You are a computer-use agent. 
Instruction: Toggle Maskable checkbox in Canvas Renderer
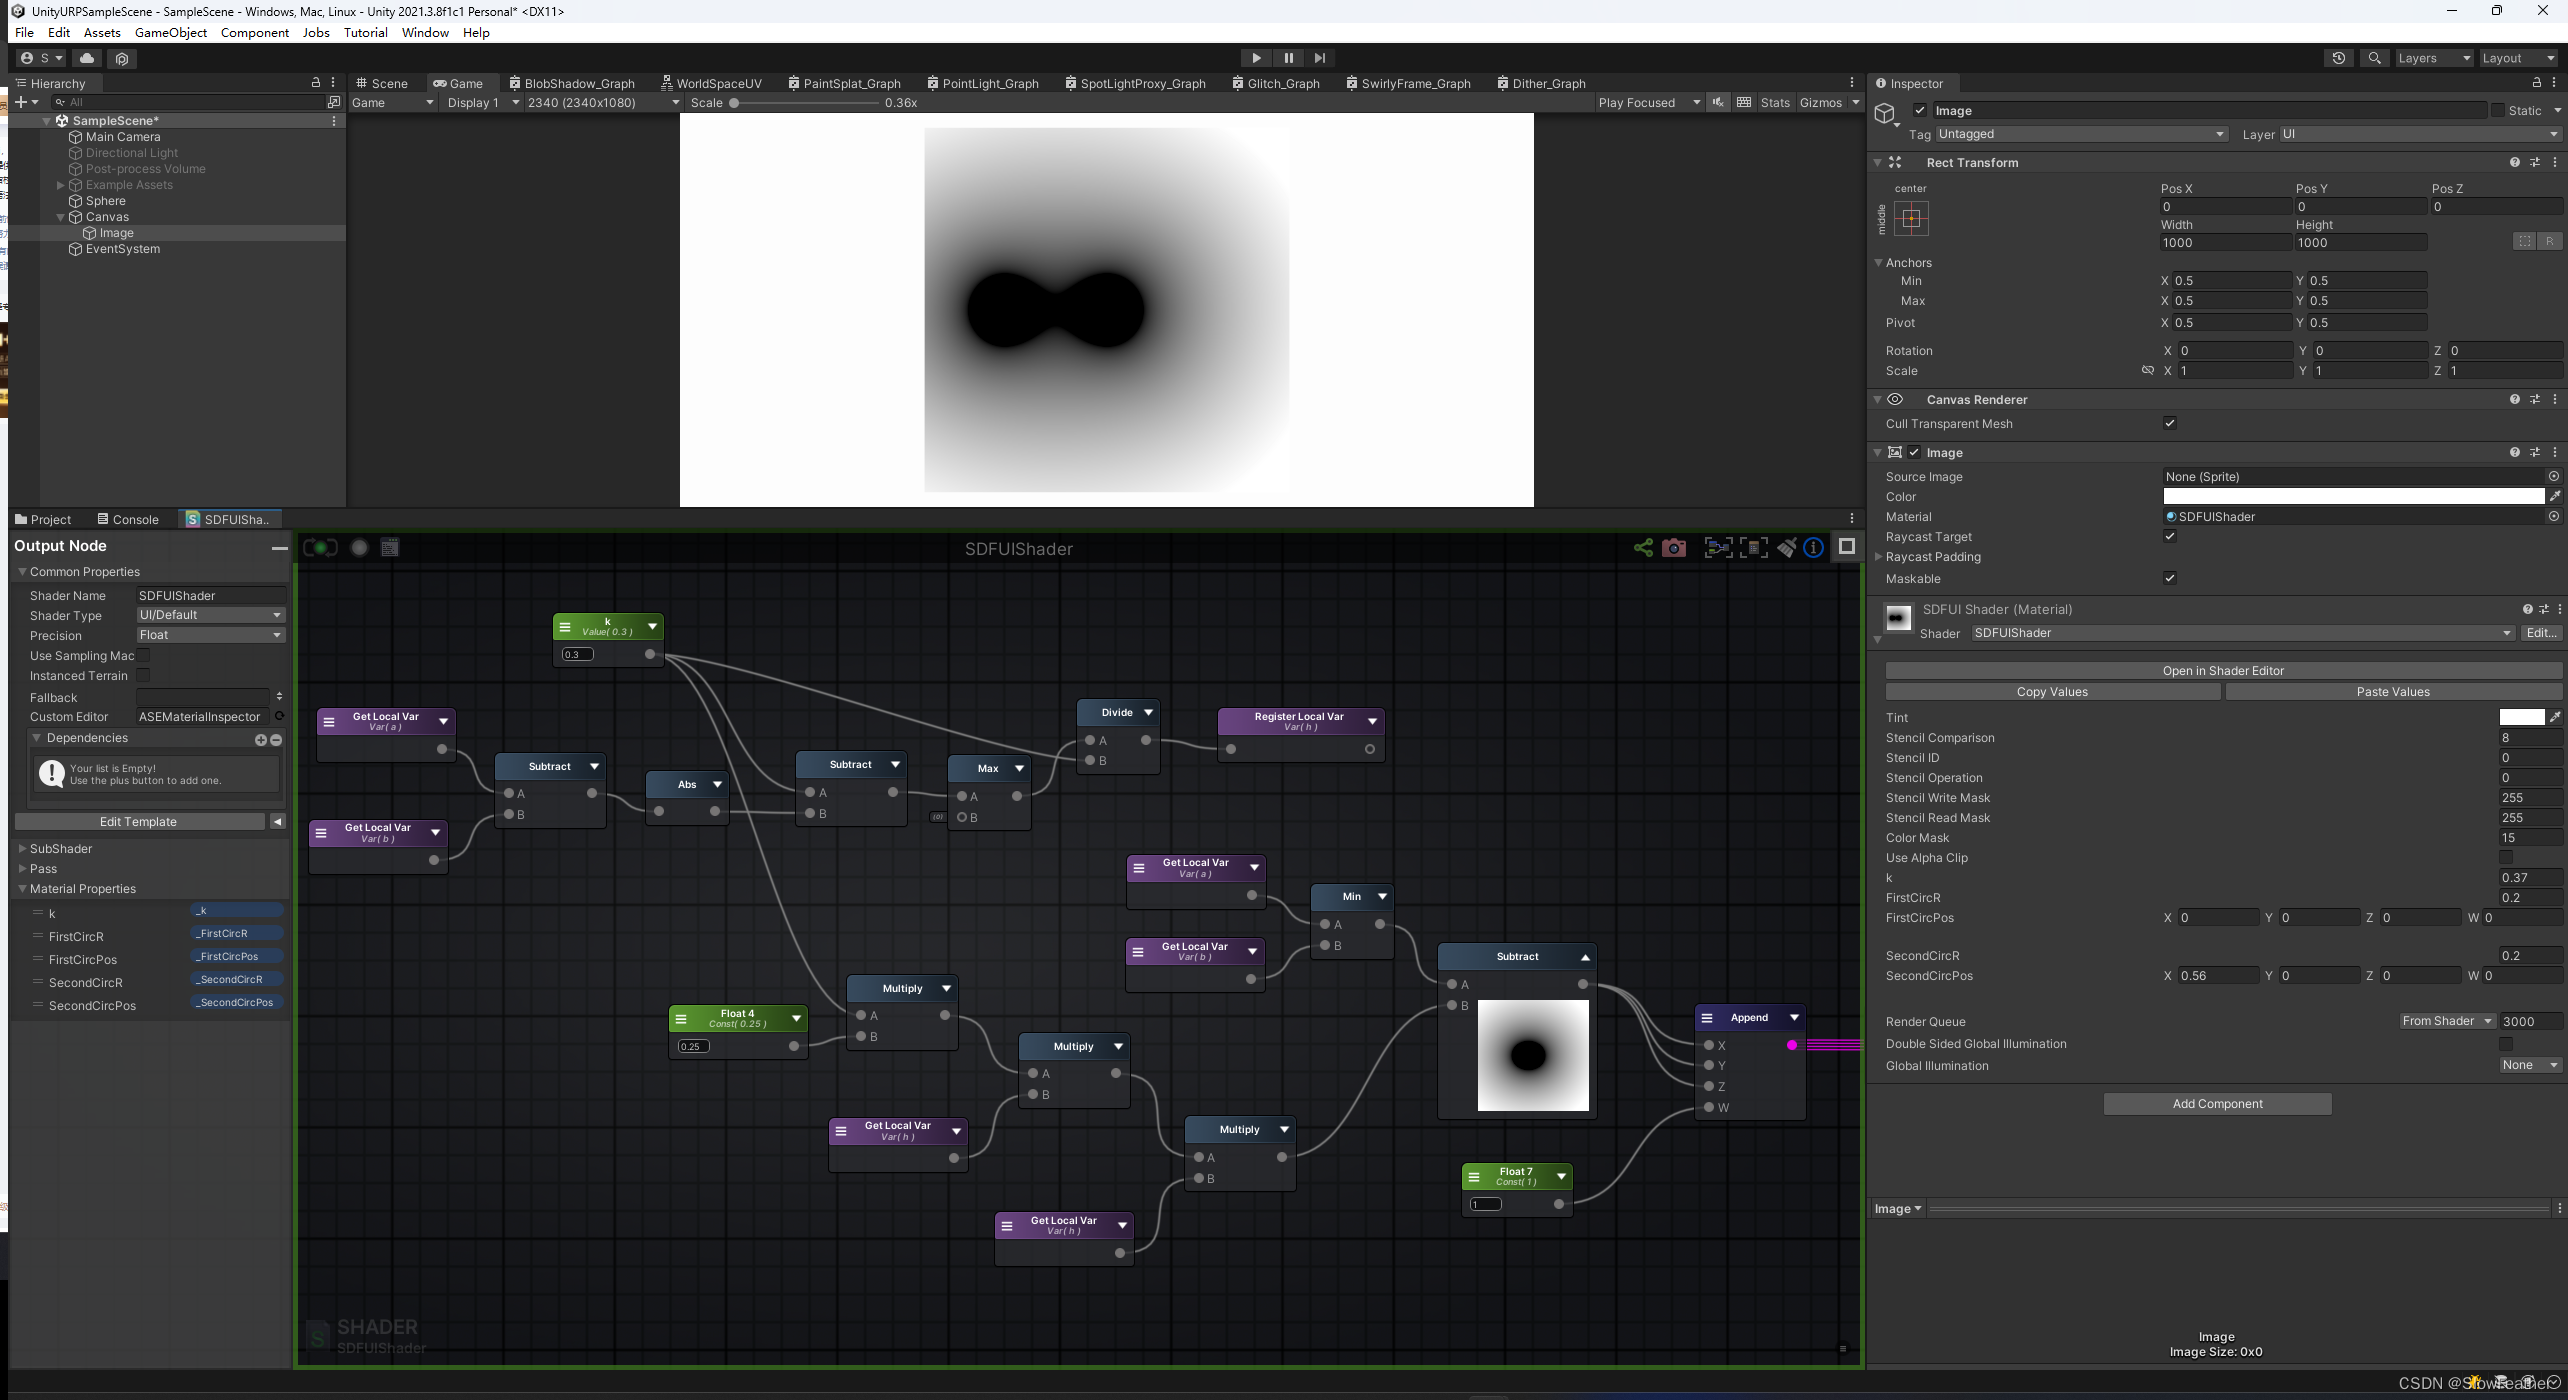click(2170, 578)
